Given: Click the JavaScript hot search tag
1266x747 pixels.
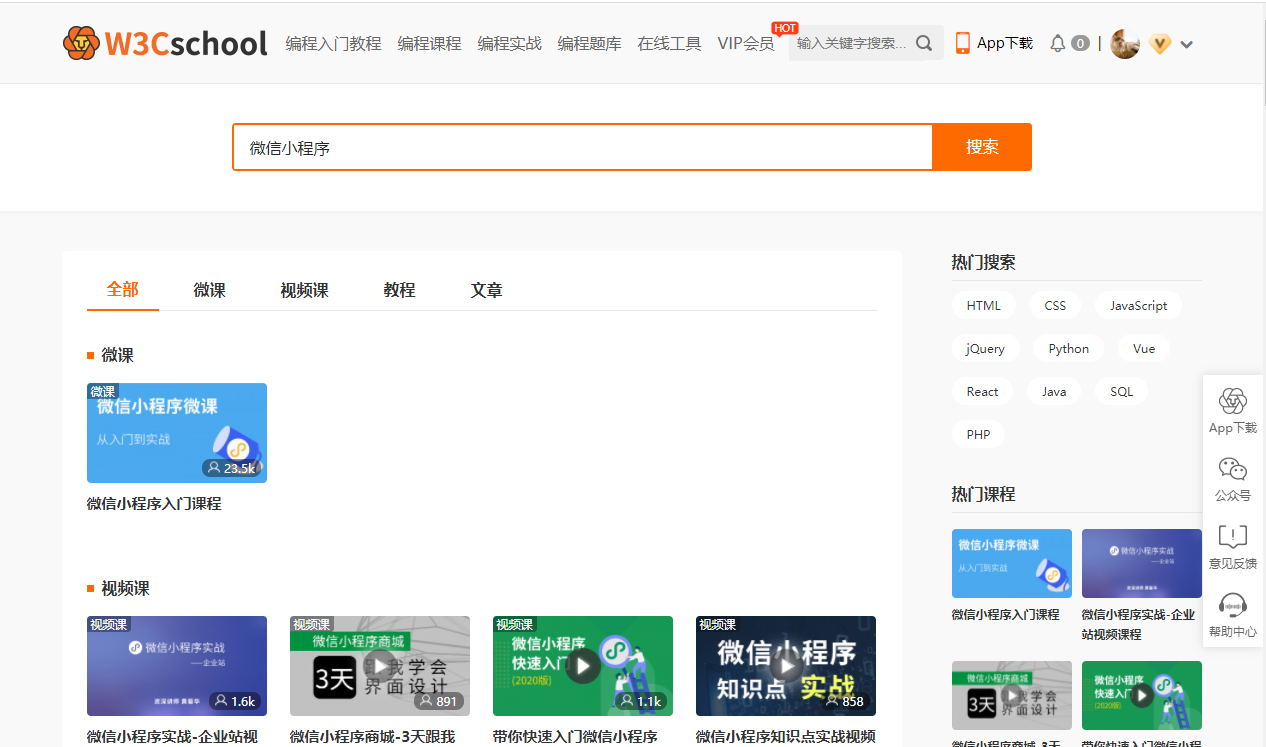Looking at the screenshot, I should point(1138,306).
